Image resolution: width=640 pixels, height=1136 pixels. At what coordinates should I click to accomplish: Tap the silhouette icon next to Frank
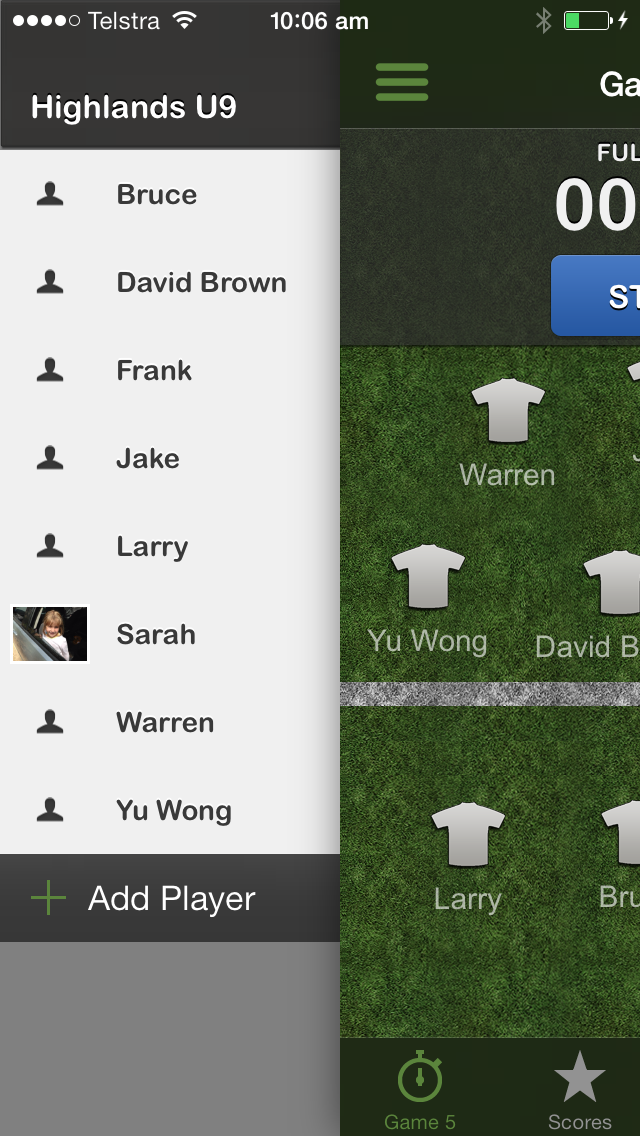(50, 370)
